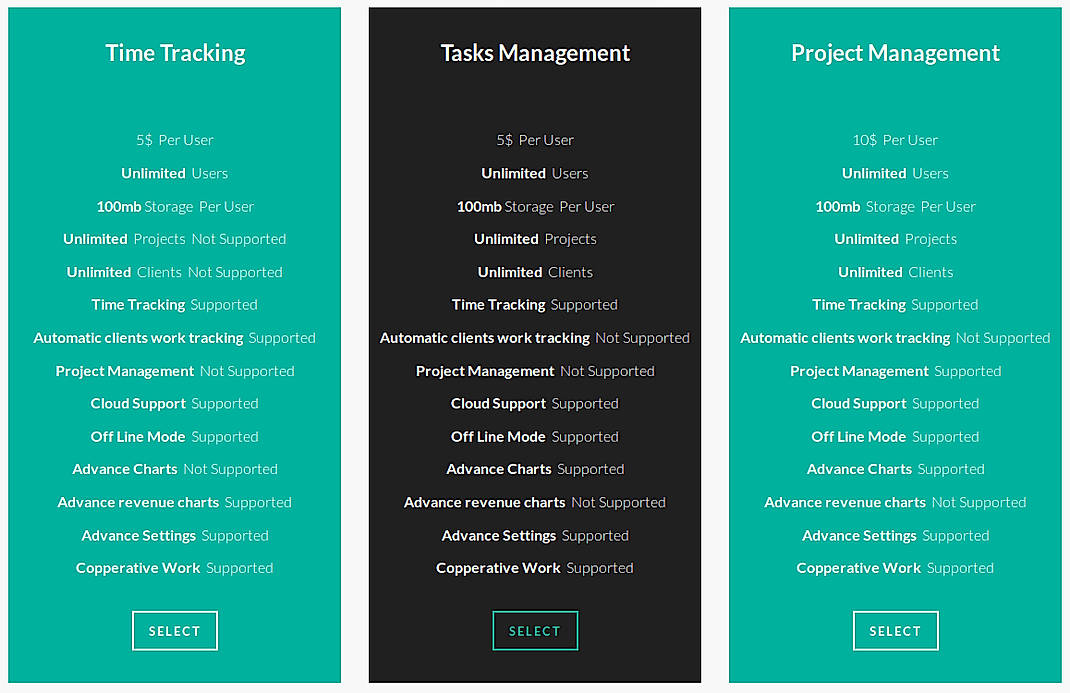Click SELECT on the Tasks Management plan
This screenshot has width=1070, height=693.
click(x=535, y=630)
